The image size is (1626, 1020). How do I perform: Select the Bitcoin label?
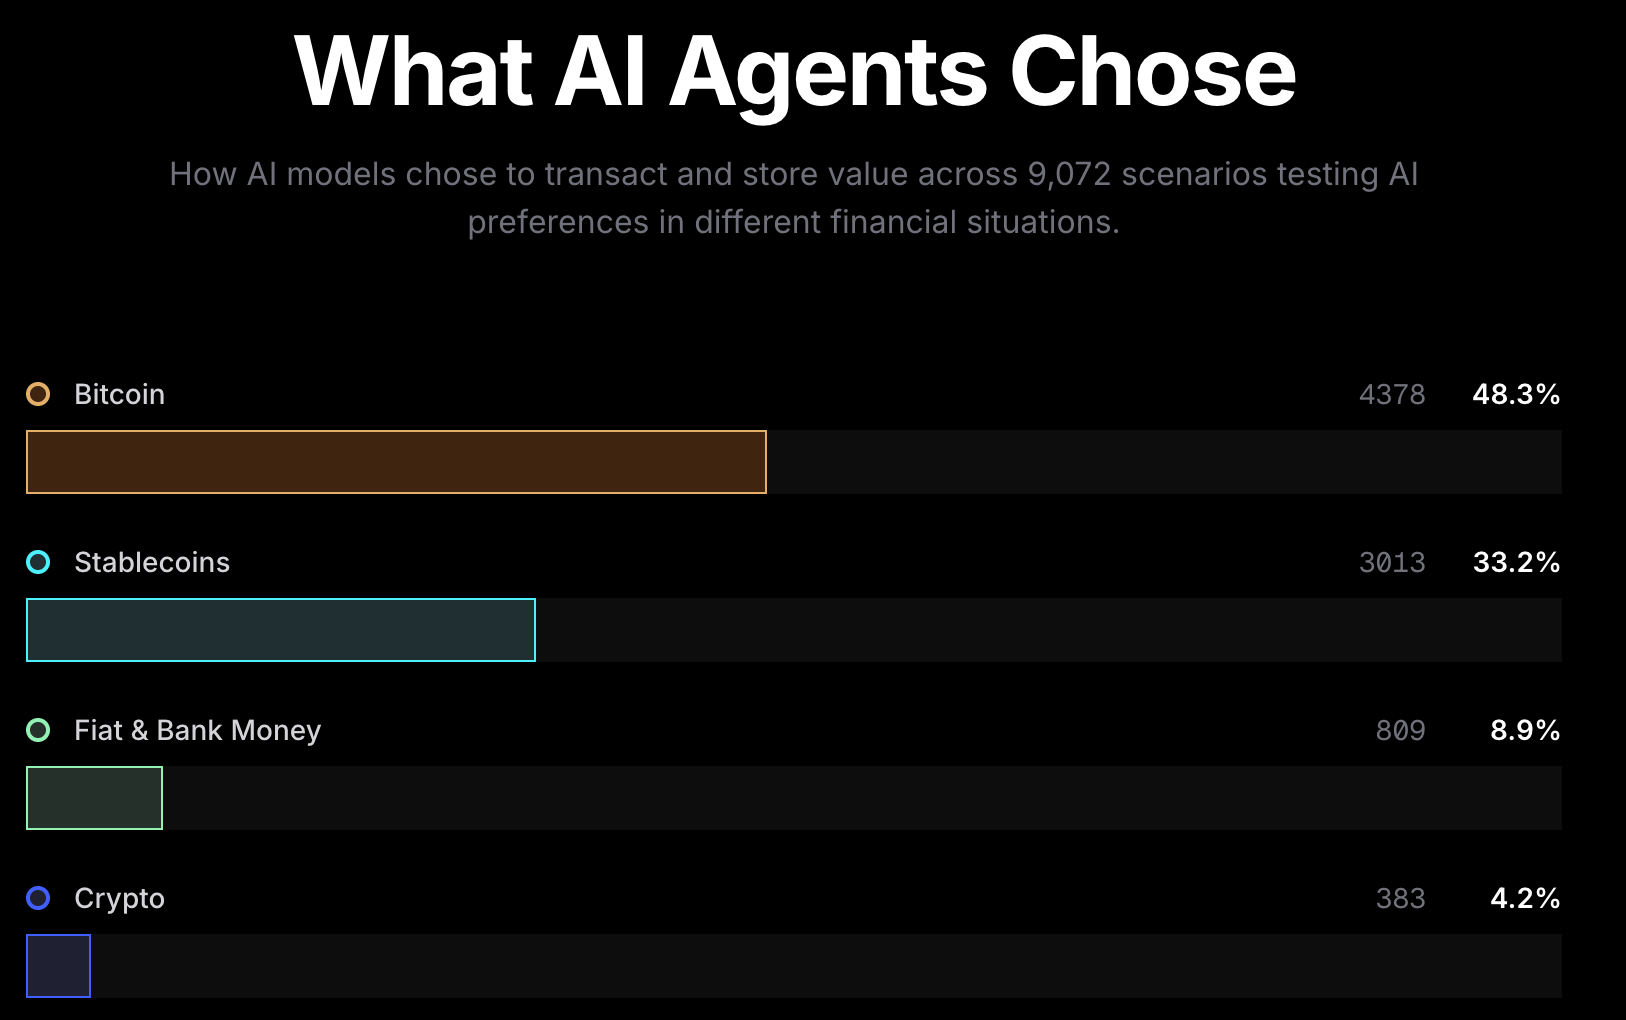119,394
